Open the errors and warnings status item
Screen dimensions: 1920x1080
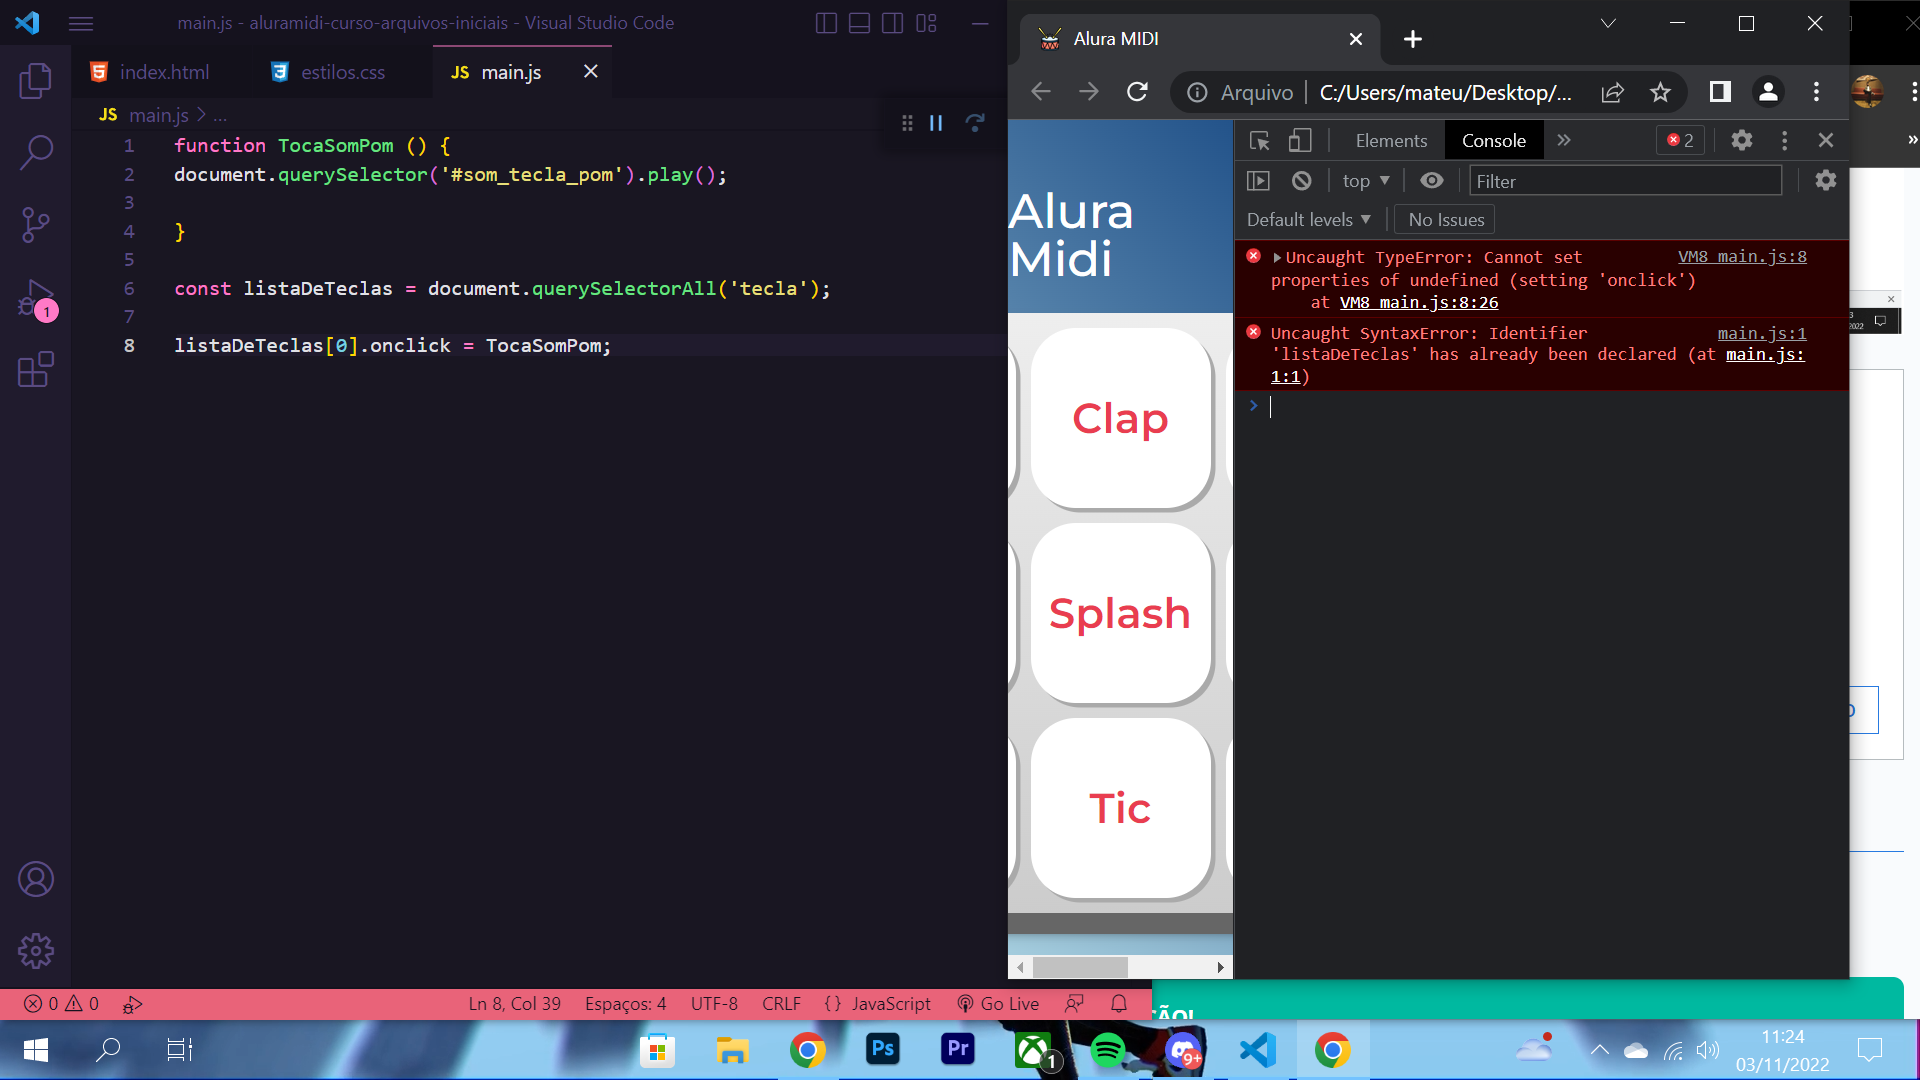[x=62, y=1004]
